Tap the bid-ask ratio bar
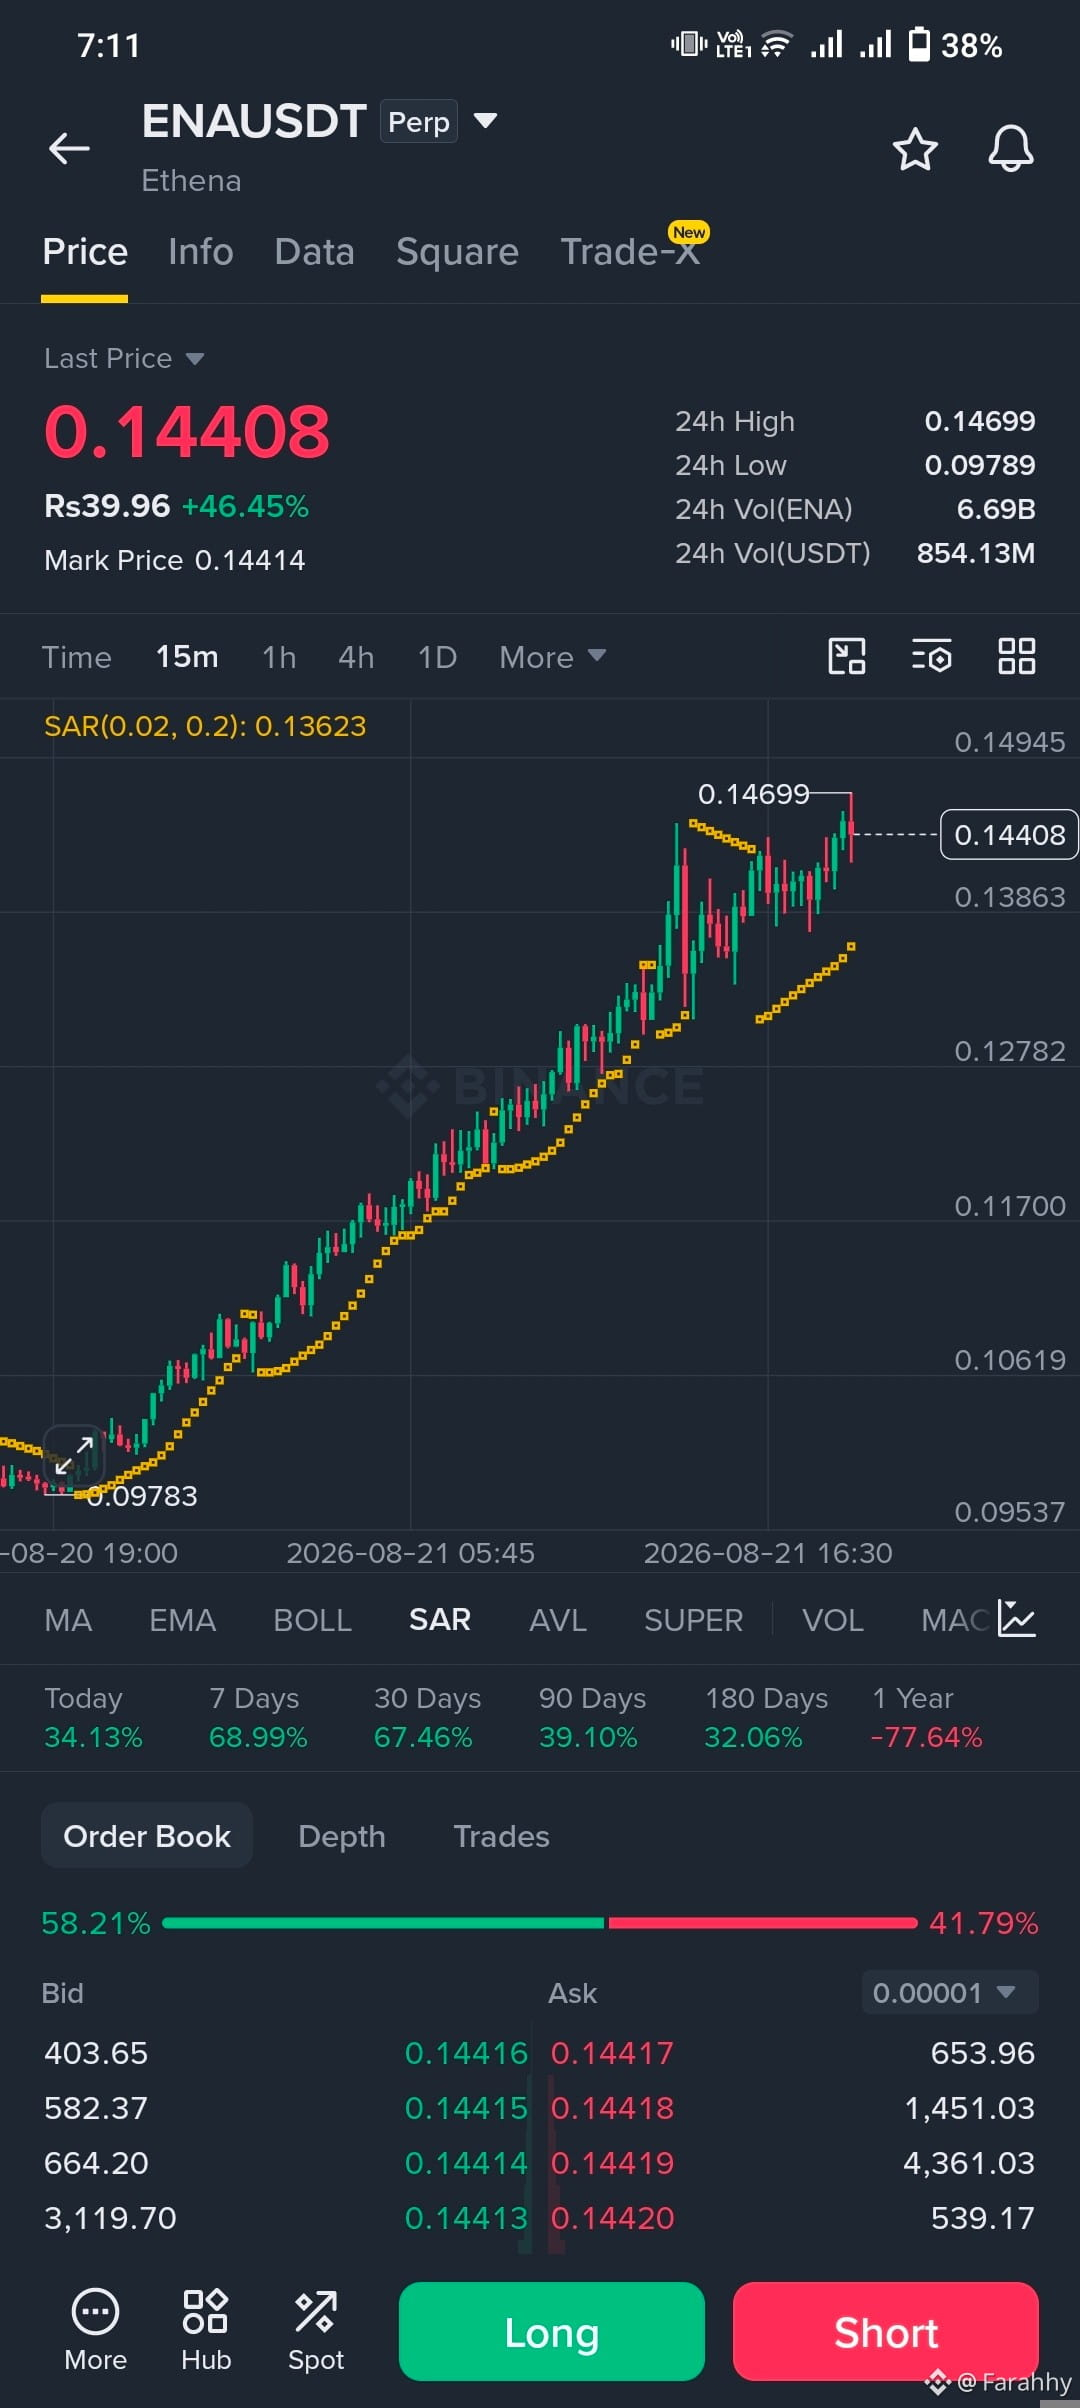 coord(540,1923)
